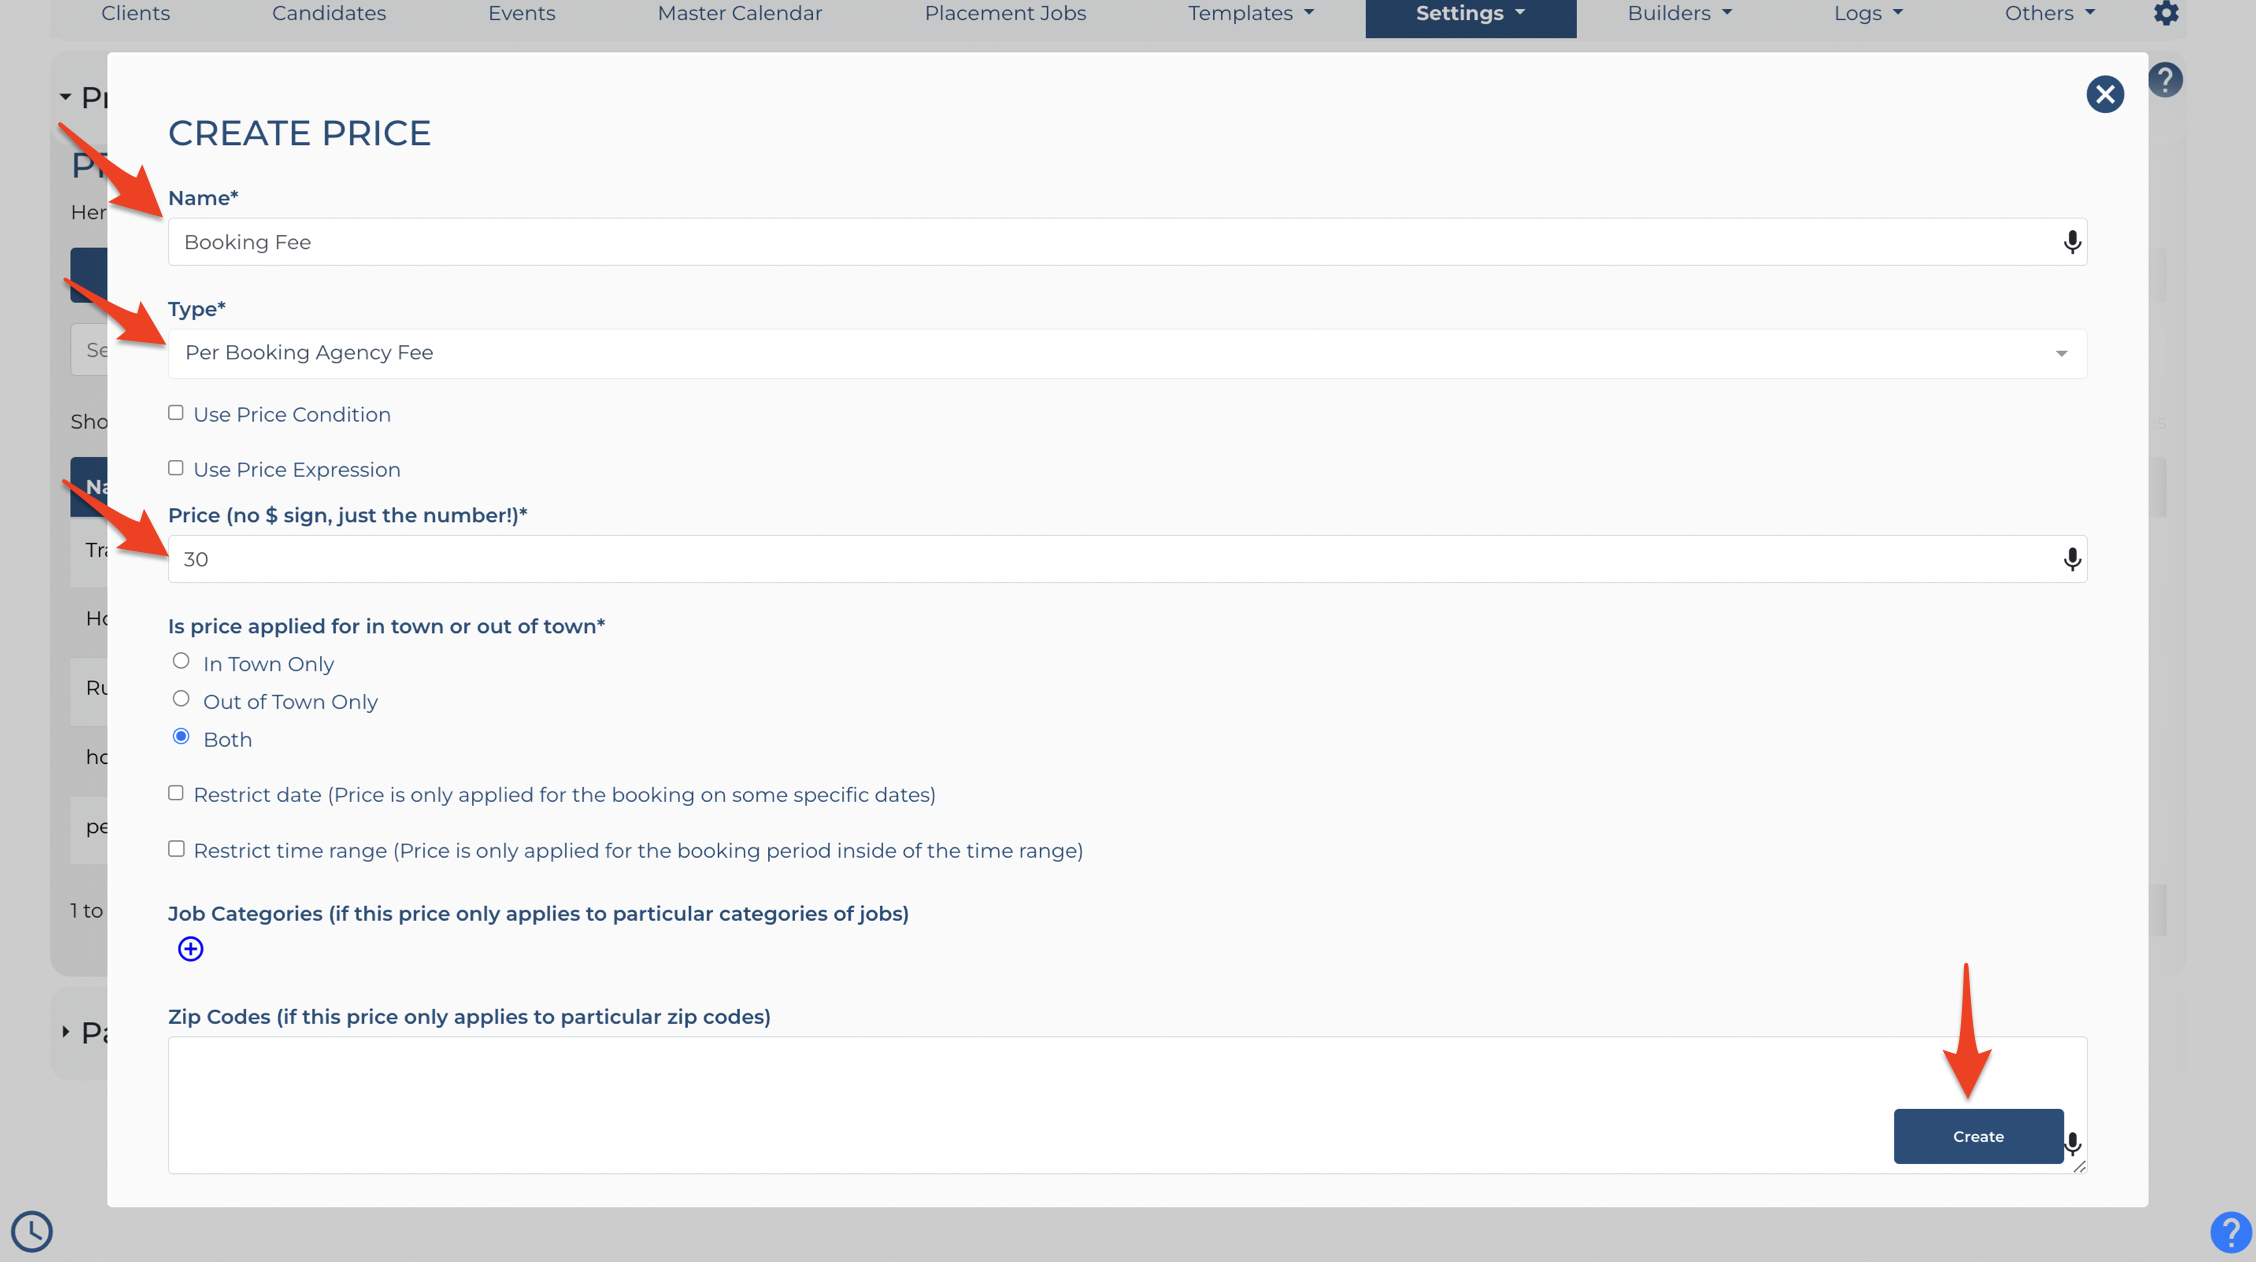Close the Create Price dialog
The height and width of the screenshot is (1262, 2256).
[2105, 94]
